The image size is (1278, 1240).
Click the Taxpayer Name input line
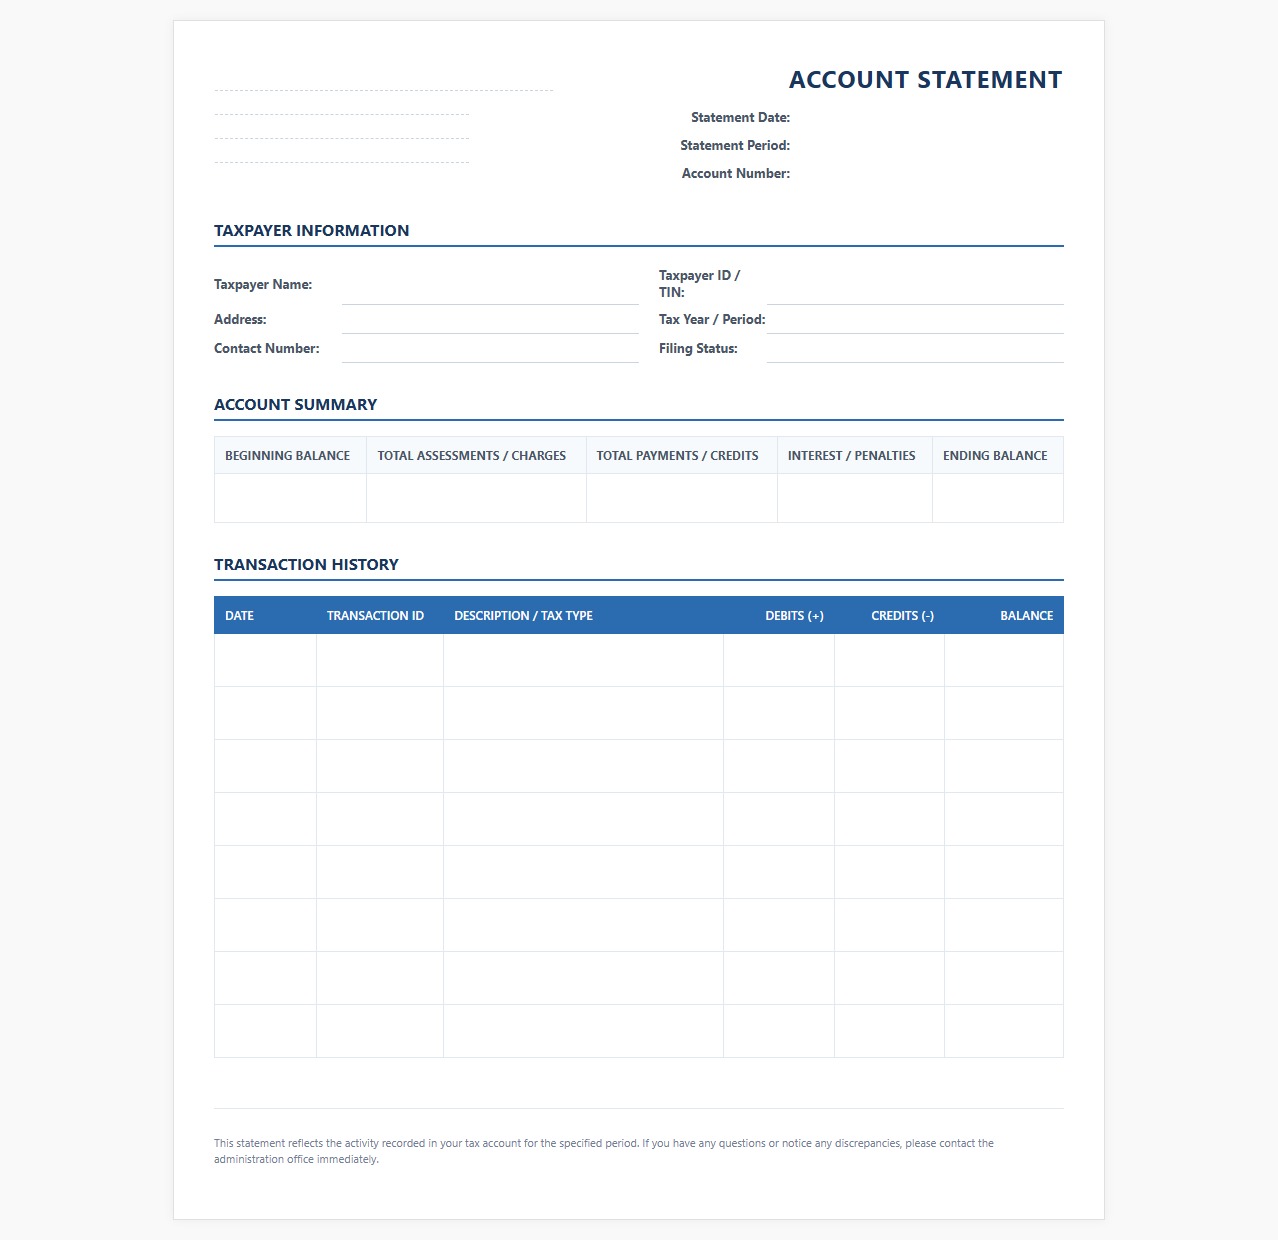490,285
